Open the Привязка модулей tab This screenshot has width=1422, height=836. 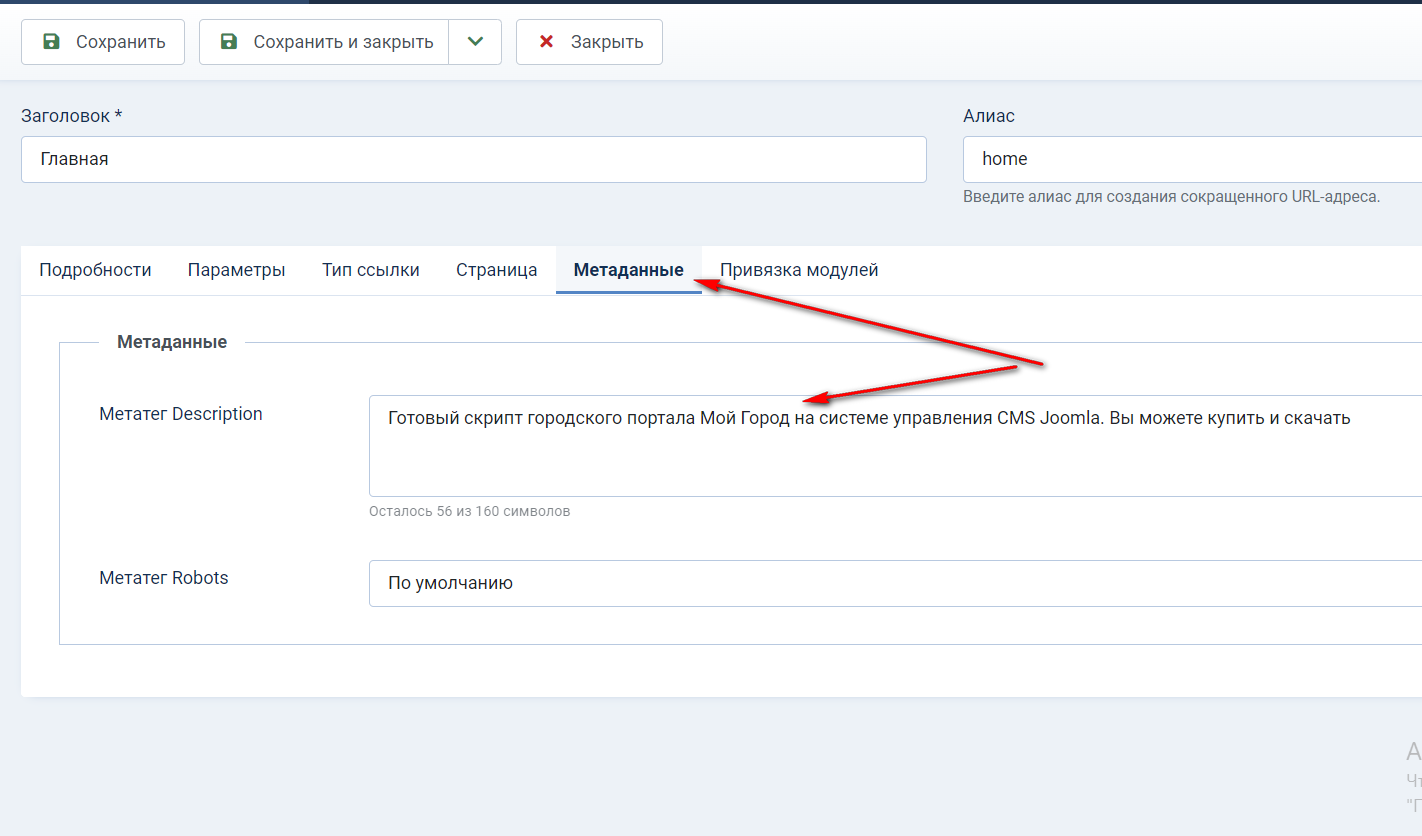pos(799,270)
